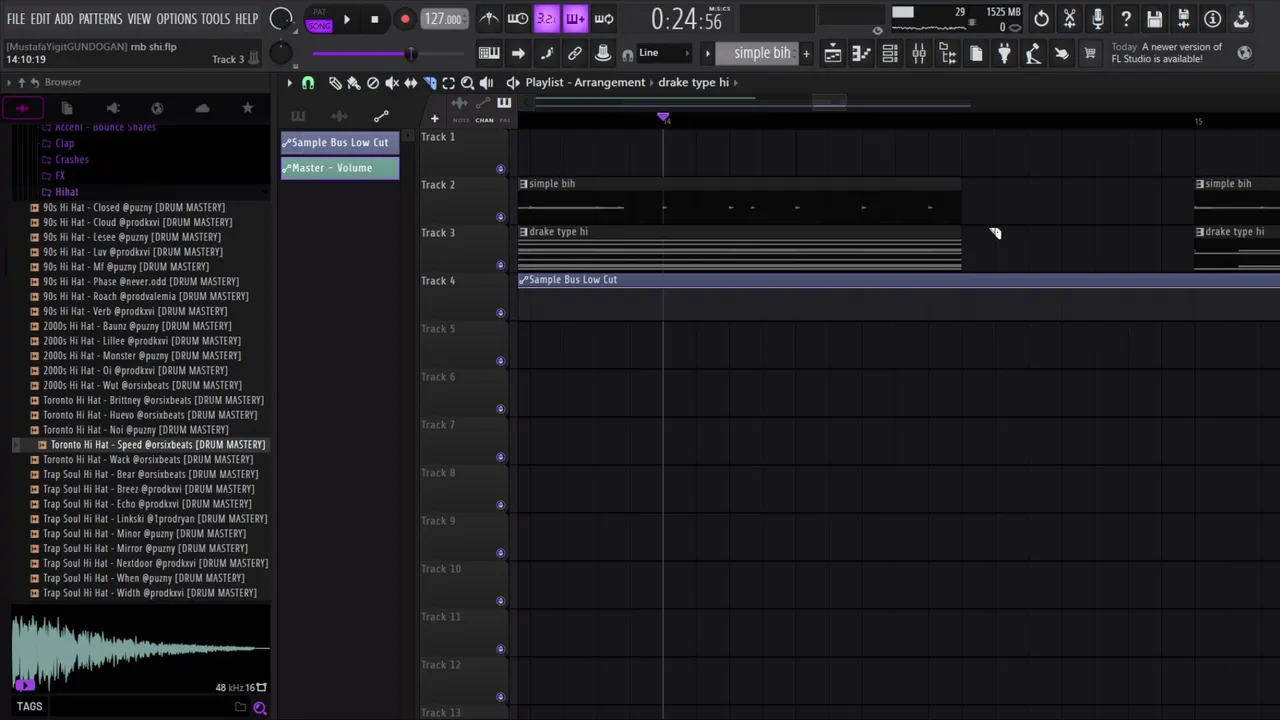The image size is (1280, 720).
Task: Open the OPTIONS menu
Action: pos(177,19)
